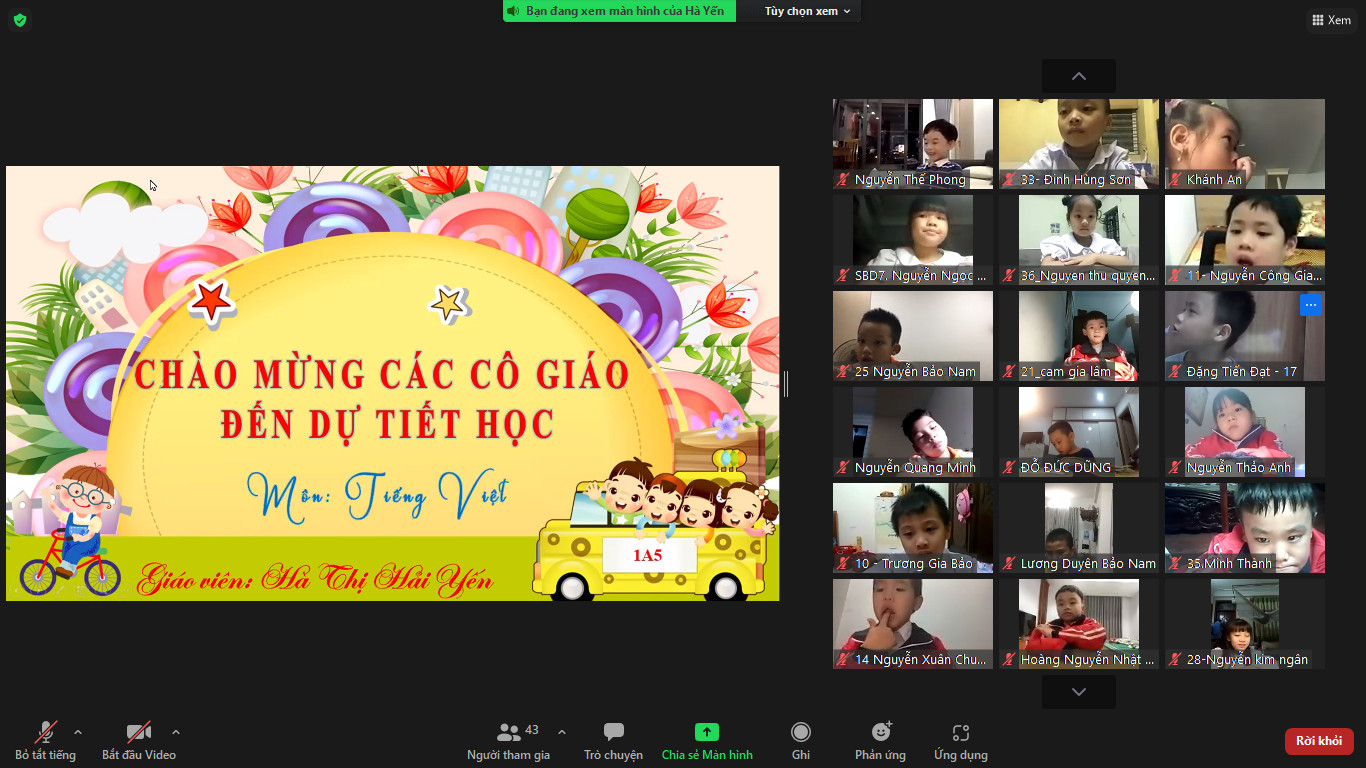1366x768 pixels.
Task: Expand audio options arrow beside microphone
Action: coord(78,732)
